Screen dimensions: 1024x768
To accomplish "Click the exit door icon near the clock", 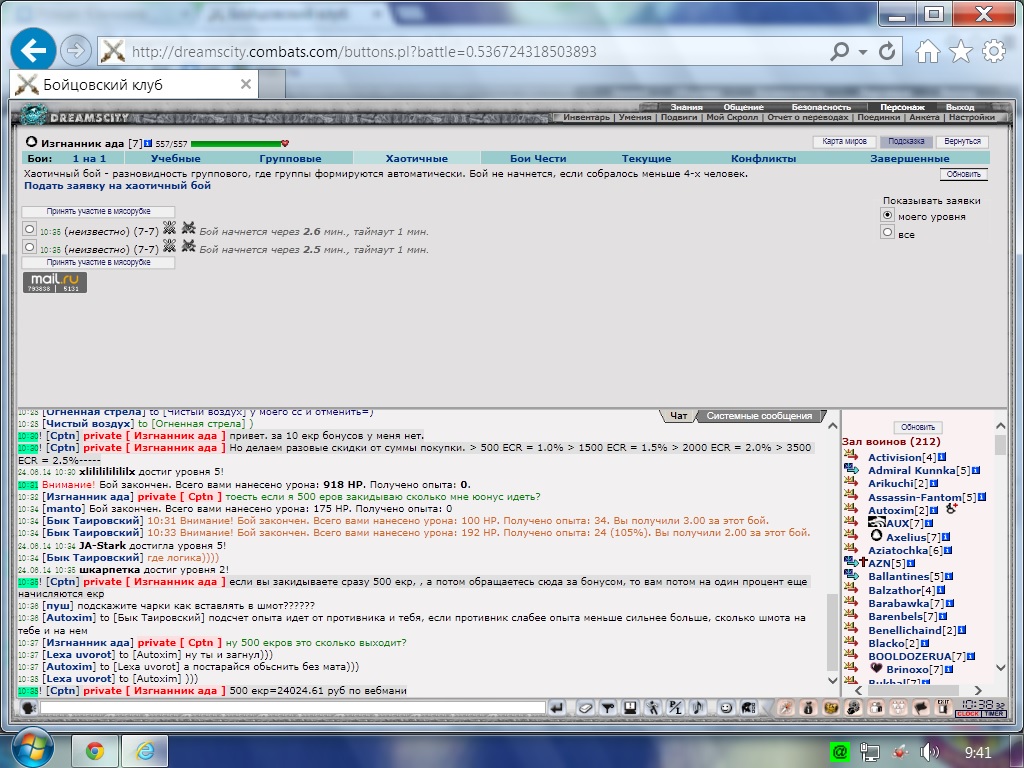I will [943, 707].
